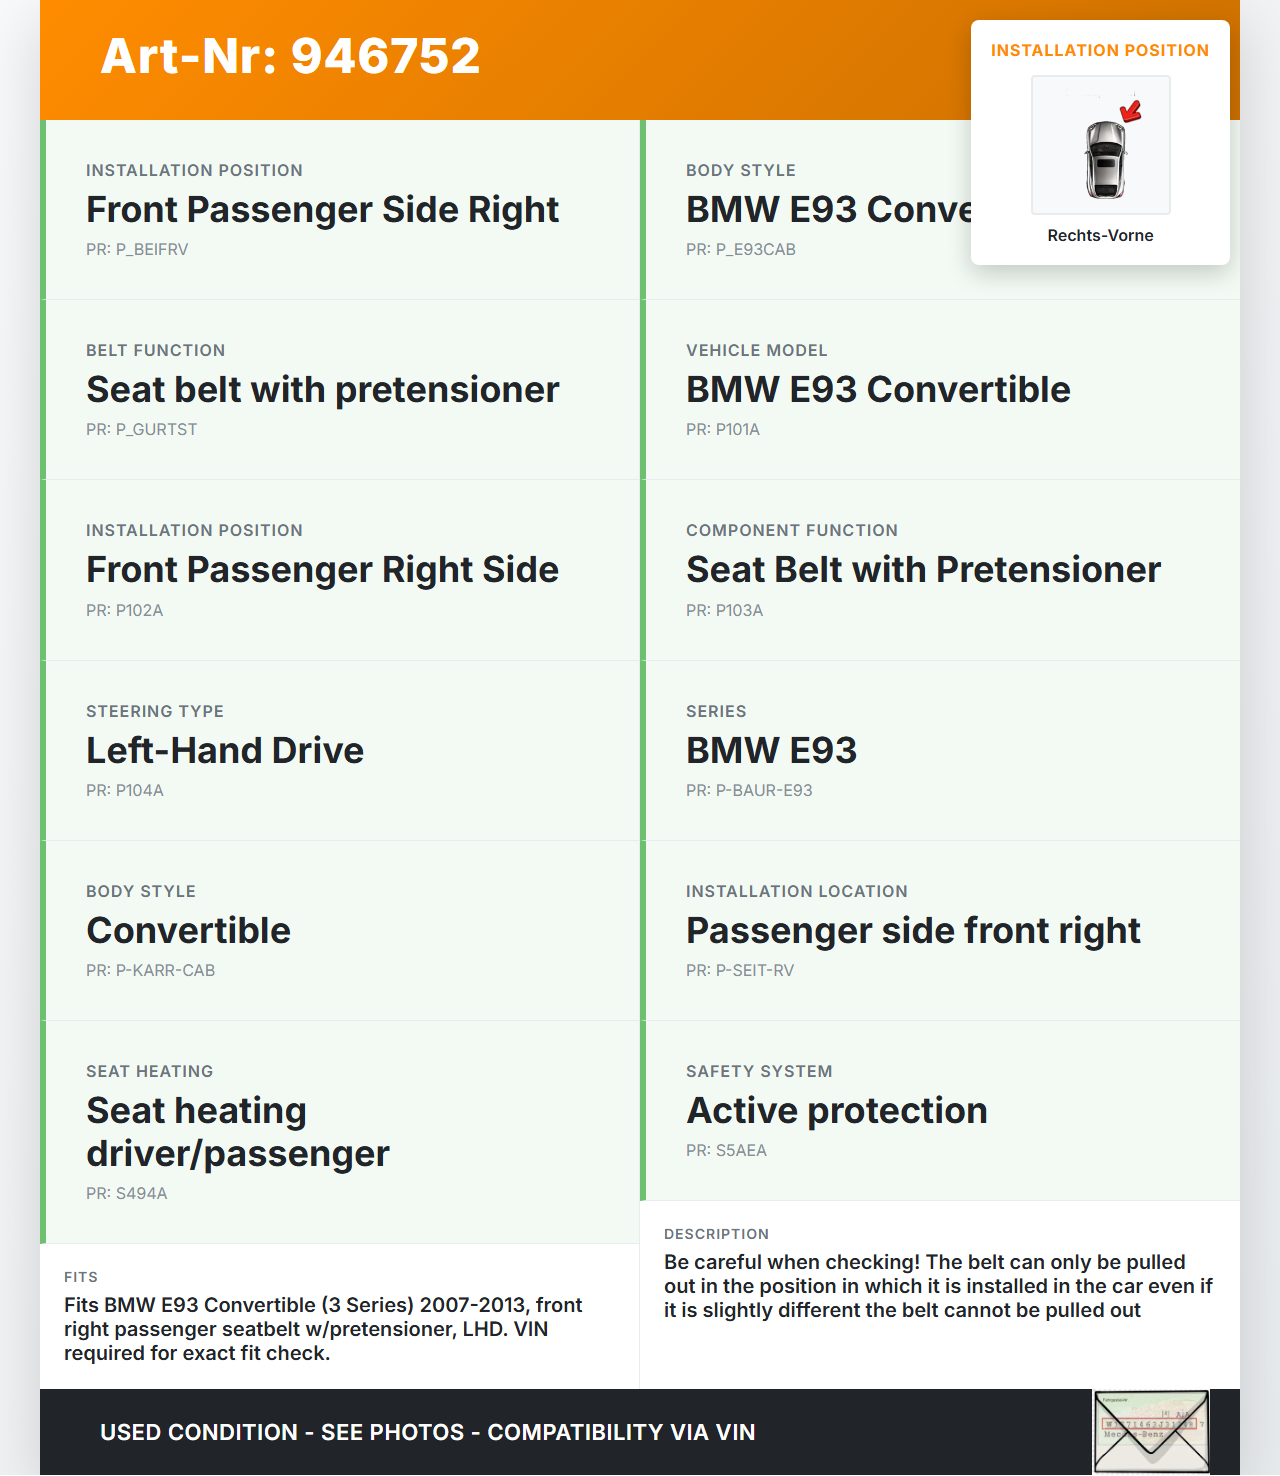Select the Front Passenger Right Side value
The image size is (1280, 1476).
coord(322,570)
